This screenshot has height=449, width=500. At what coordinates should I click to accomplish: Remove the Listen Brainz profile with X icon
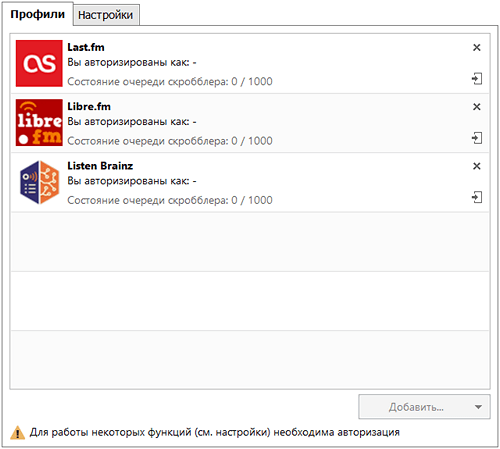(x=477, y=166)
